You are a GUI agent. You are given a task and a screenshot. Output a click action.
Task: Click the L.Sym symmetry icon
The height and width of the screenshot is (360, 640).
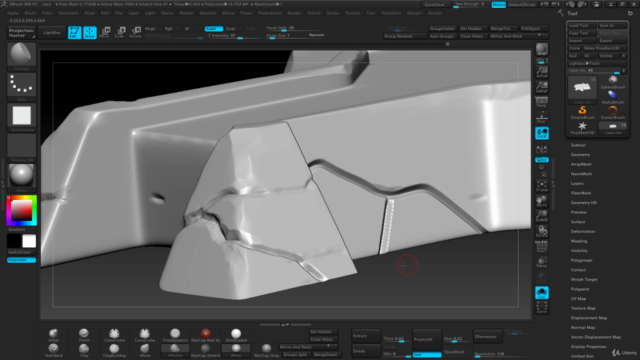click(x=542, y=150)
